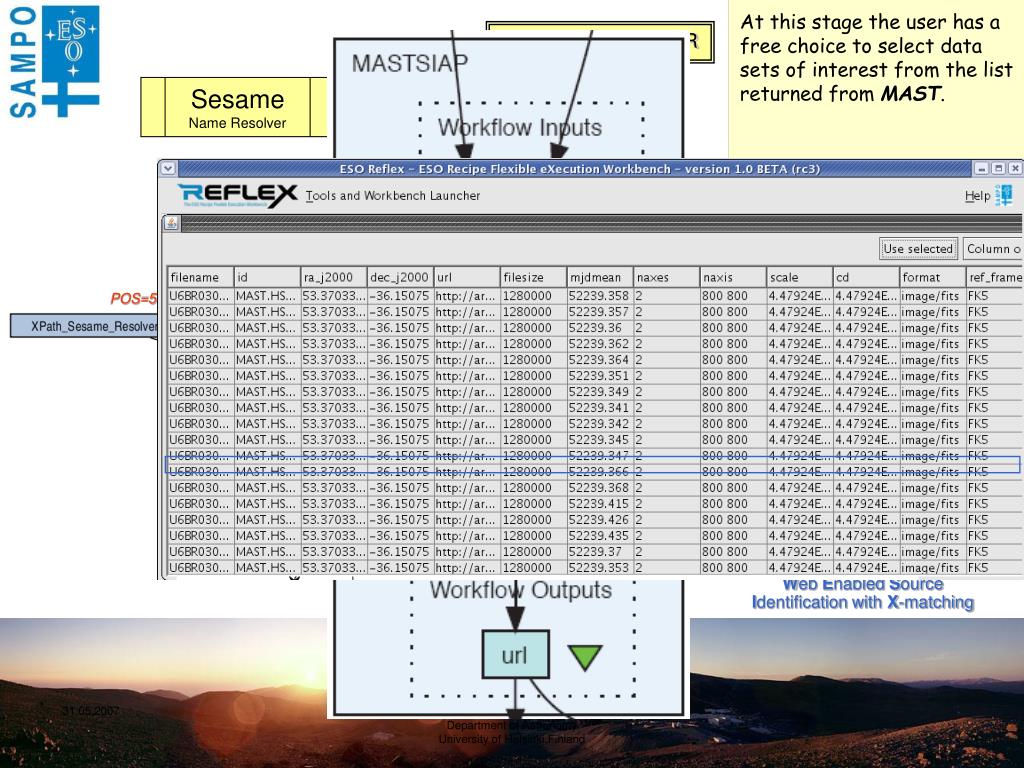Select the cell with mjdmean 52239.342
The image size is (1024, 768).
600,424
